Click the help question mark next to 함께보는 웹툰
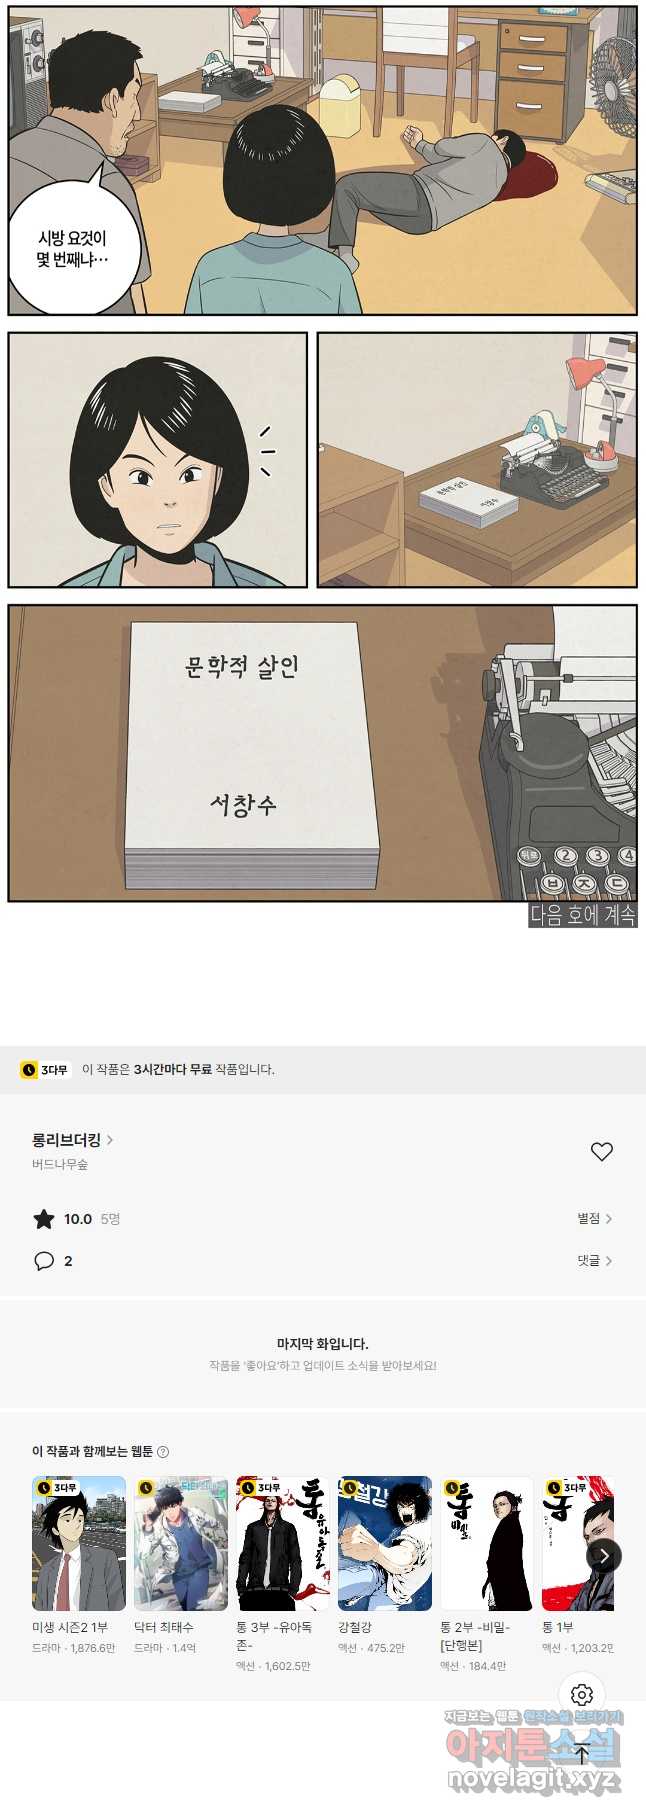The height and width of the screenshot is (1817, 646). (163, 1451)
